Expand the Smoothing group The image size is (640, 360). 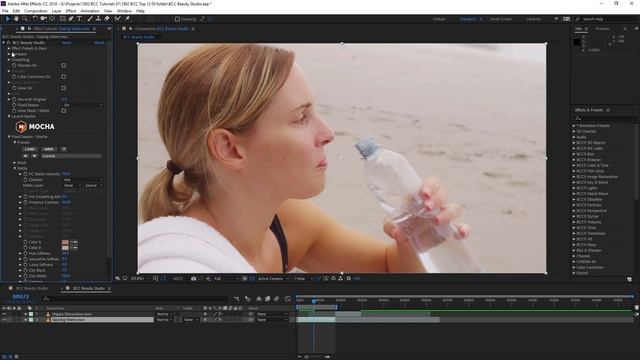coord(9,60)
